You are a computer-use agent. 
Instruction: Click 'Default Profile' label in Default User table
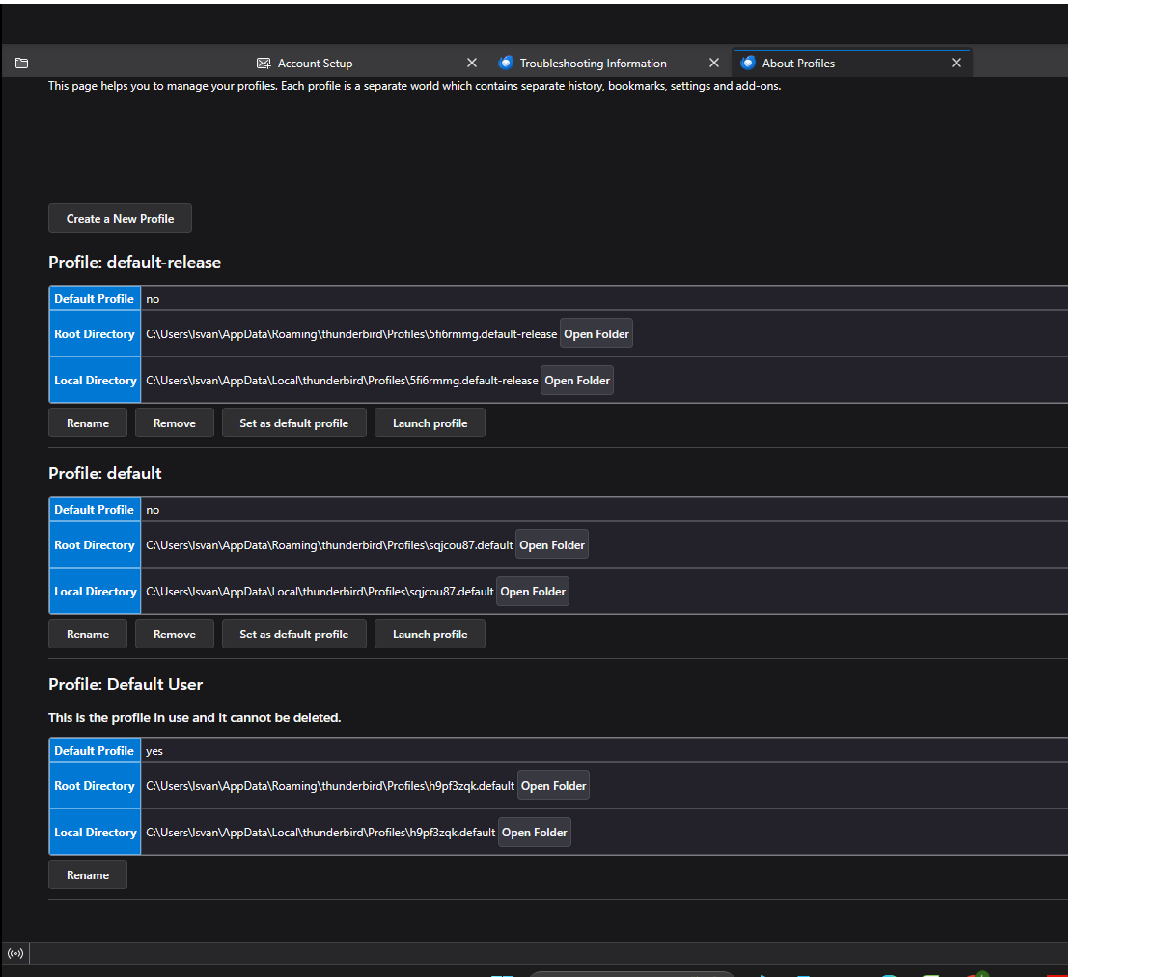[94, 751]
